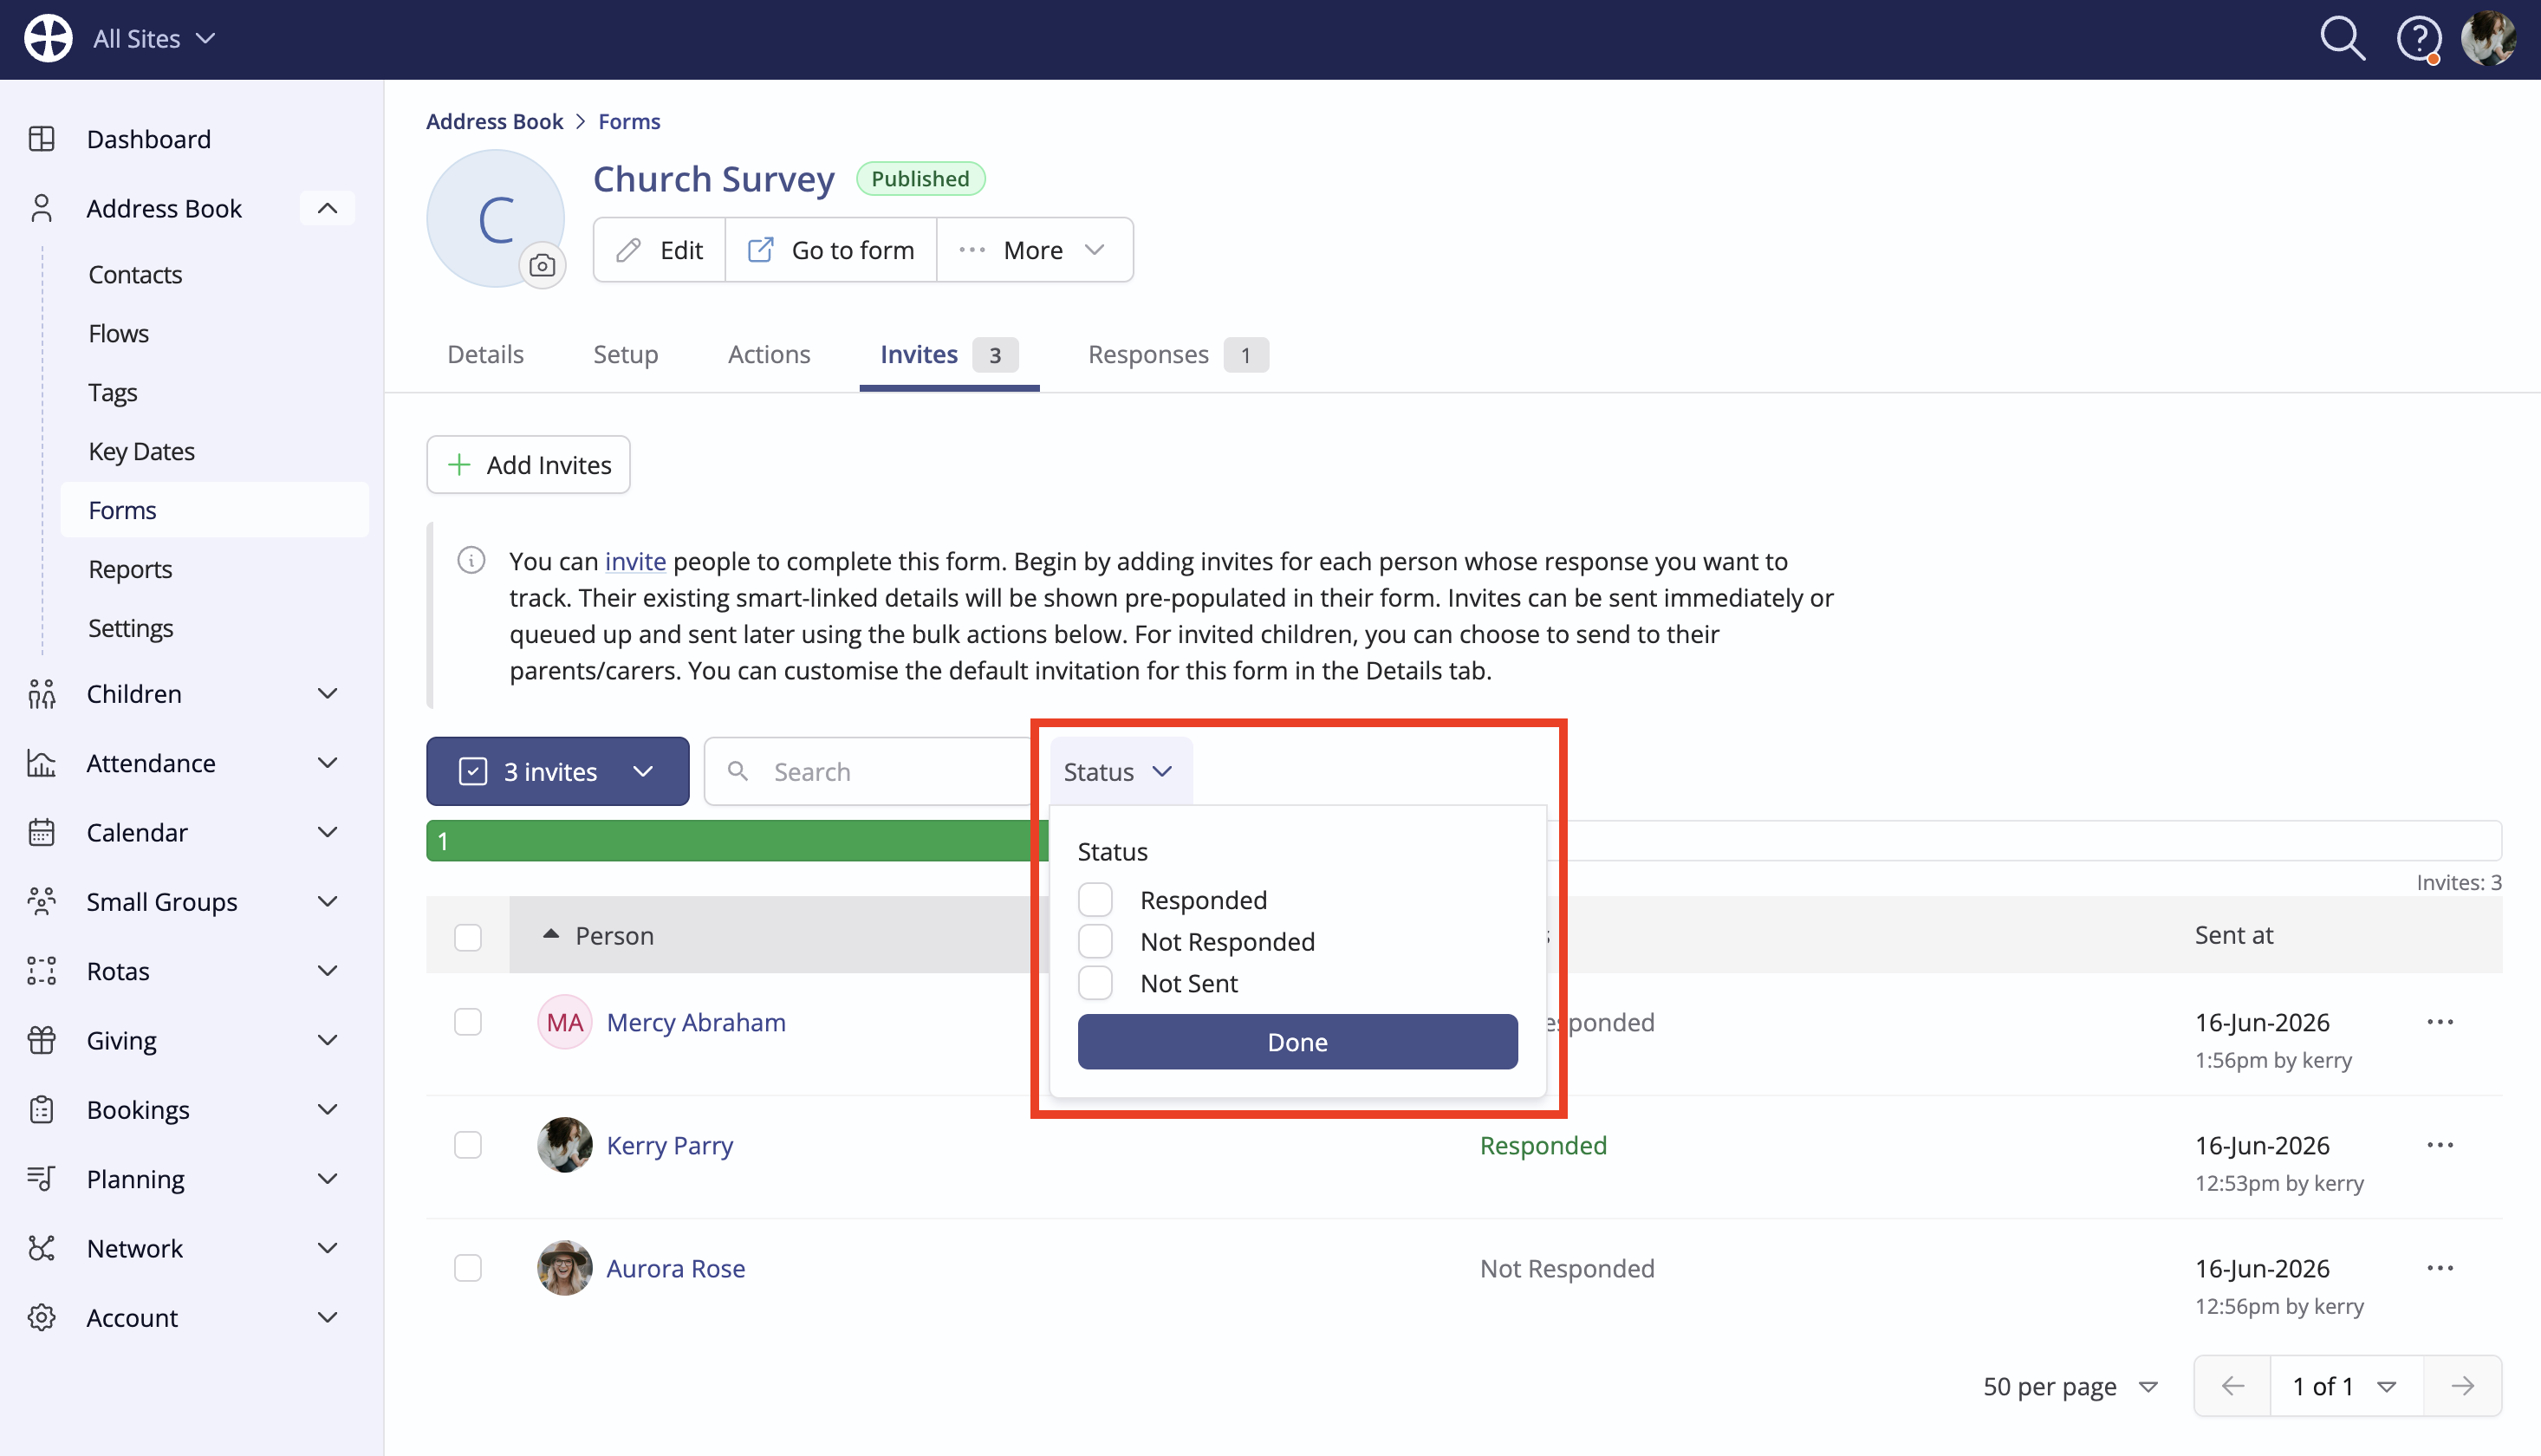This screenshot has width=2541, height=1456.
Task: Click the Children module icon
Action: (x=42, y=694)
